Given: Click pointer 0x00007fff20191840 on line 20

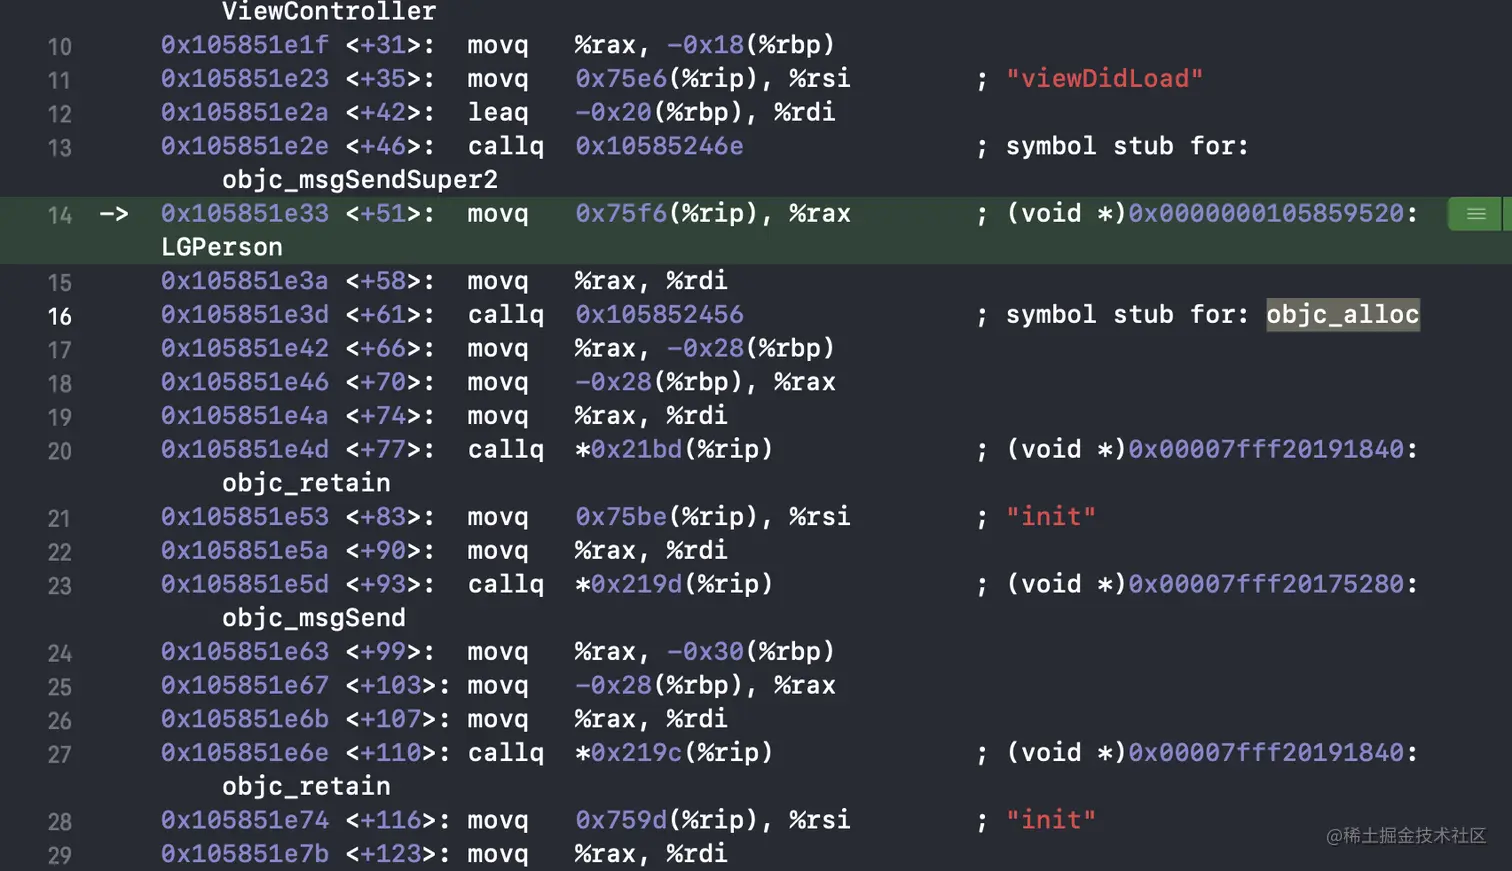Looking at the screenshot, I should tap(1266, 449).
